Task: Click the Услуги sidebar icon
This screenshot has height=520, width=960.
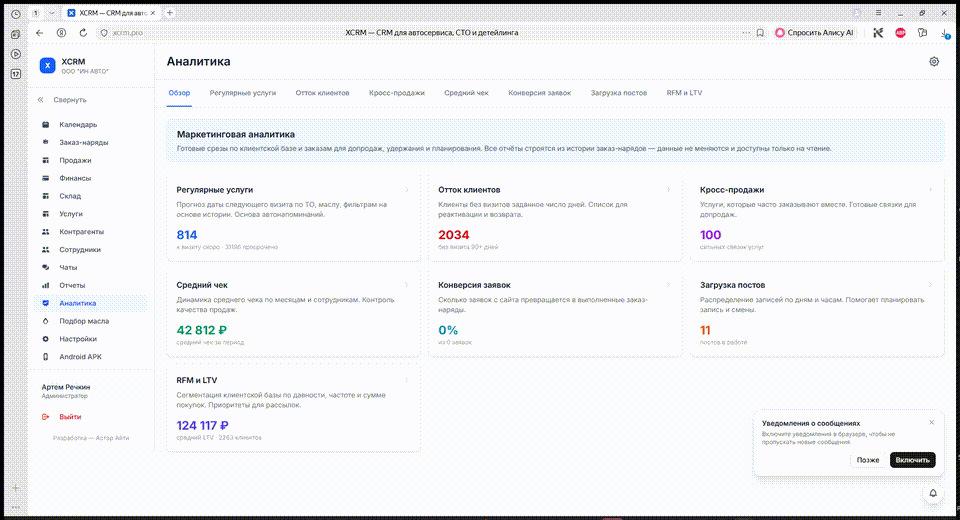Action: (x=45, y=214)
